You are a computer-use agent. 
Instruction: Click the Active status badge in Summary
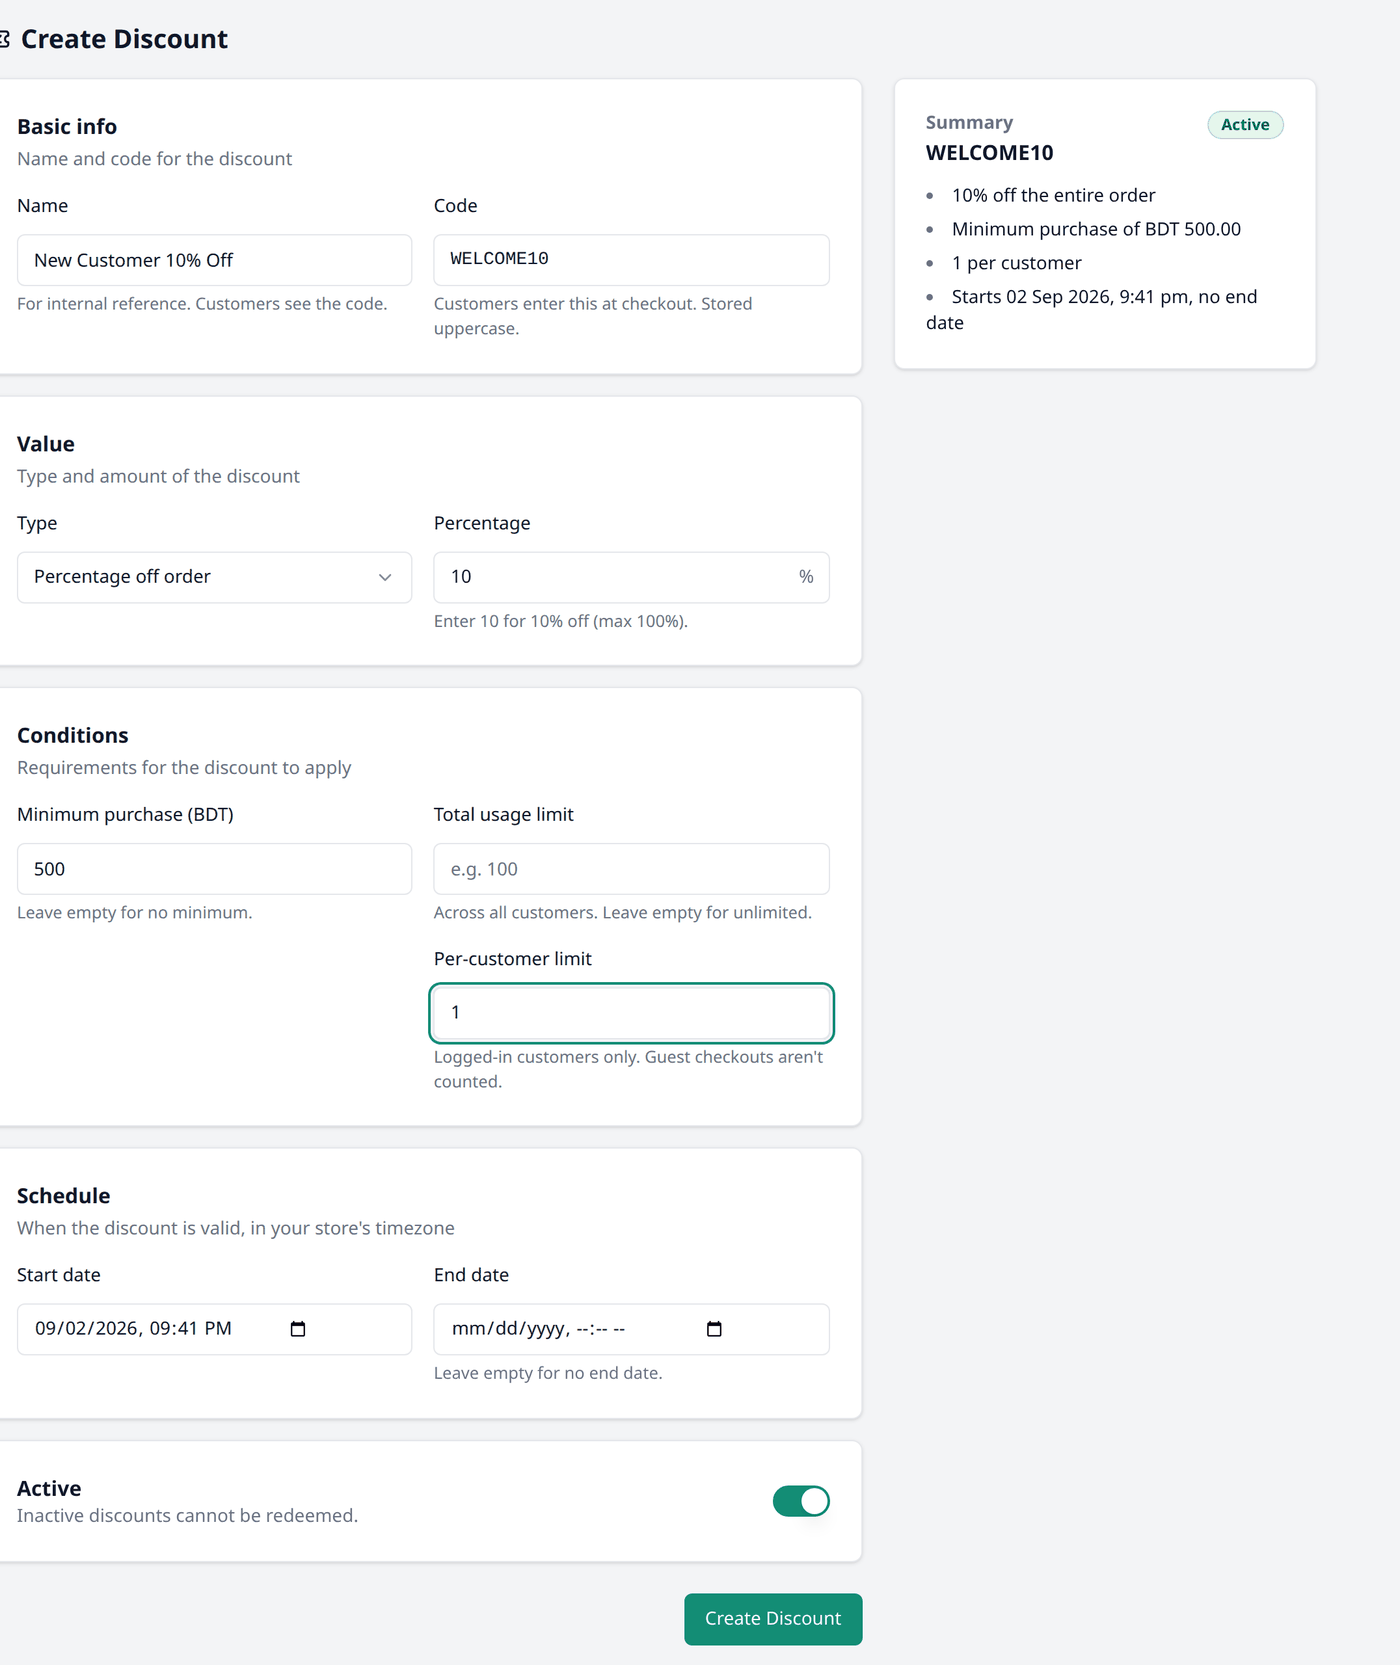[x=1245, y=125]
